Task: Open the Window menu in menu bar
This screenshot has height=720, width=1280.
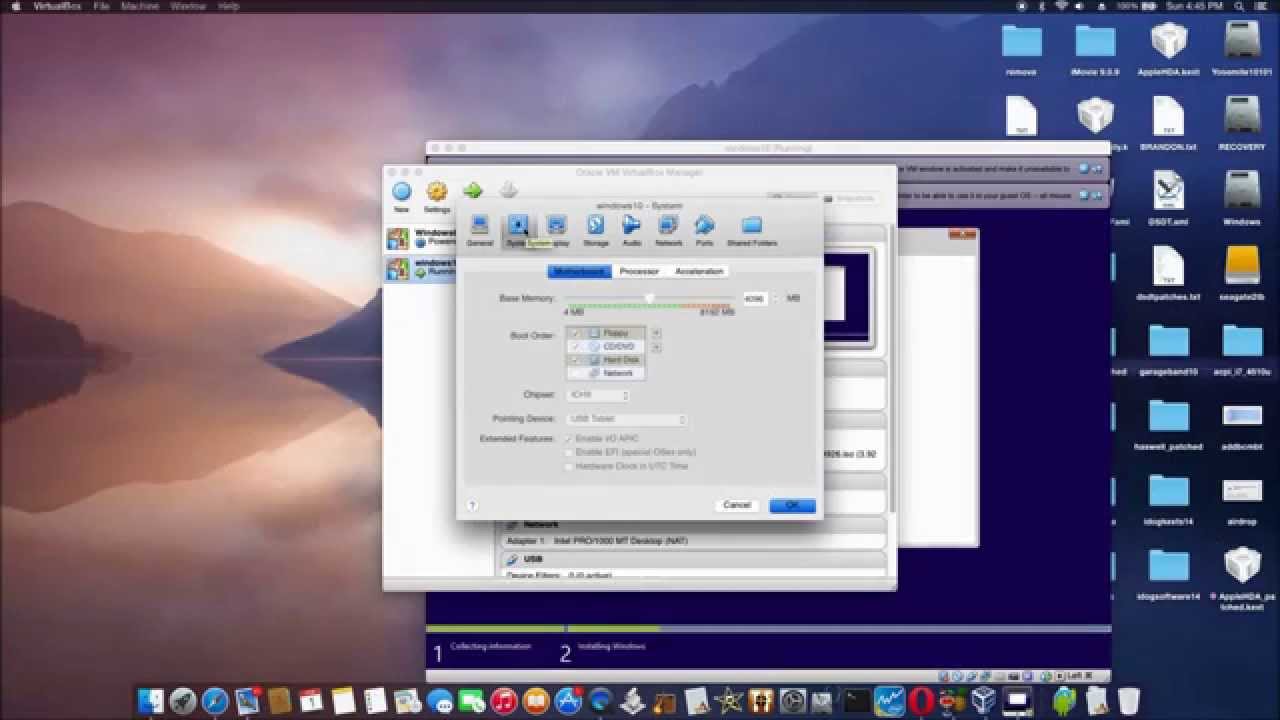Action: (x=189, y=6)
